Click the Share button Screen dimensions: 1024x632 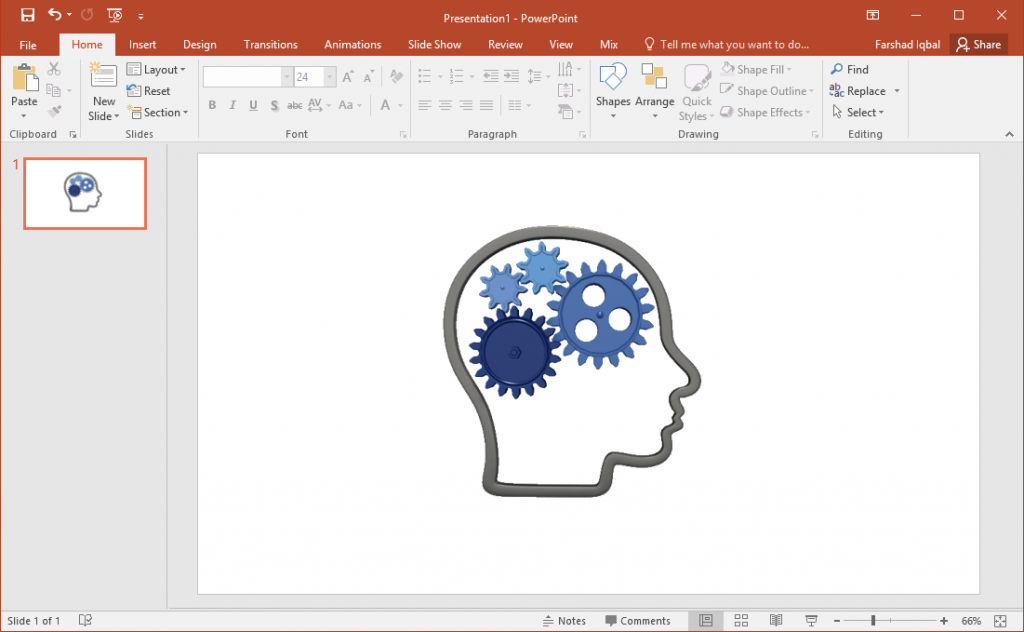coord(979,44)
